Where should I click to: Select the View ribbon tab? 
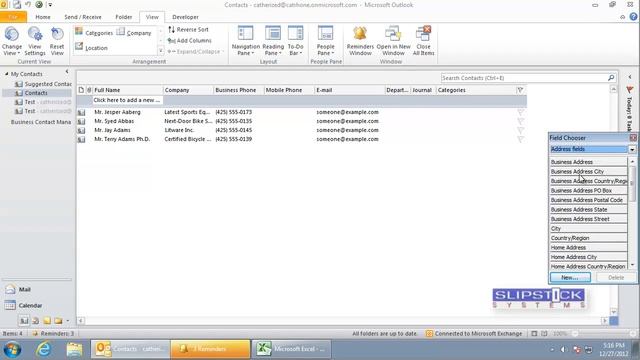coord(152,17)
